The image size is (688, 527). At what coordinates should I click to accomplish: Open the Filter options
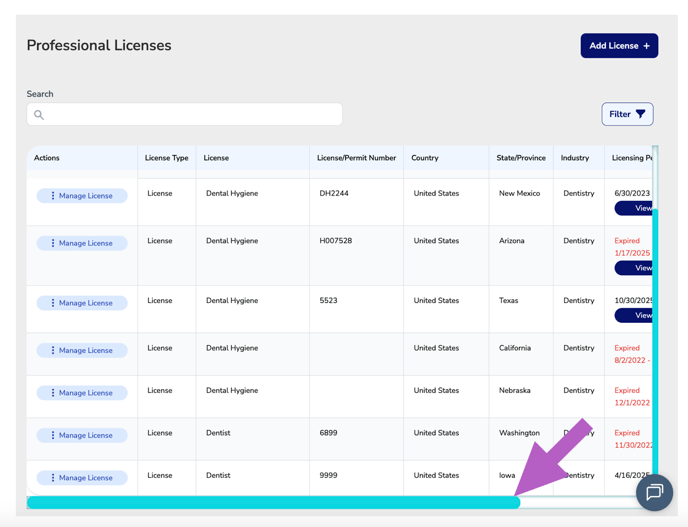click(x=627, y=114)
